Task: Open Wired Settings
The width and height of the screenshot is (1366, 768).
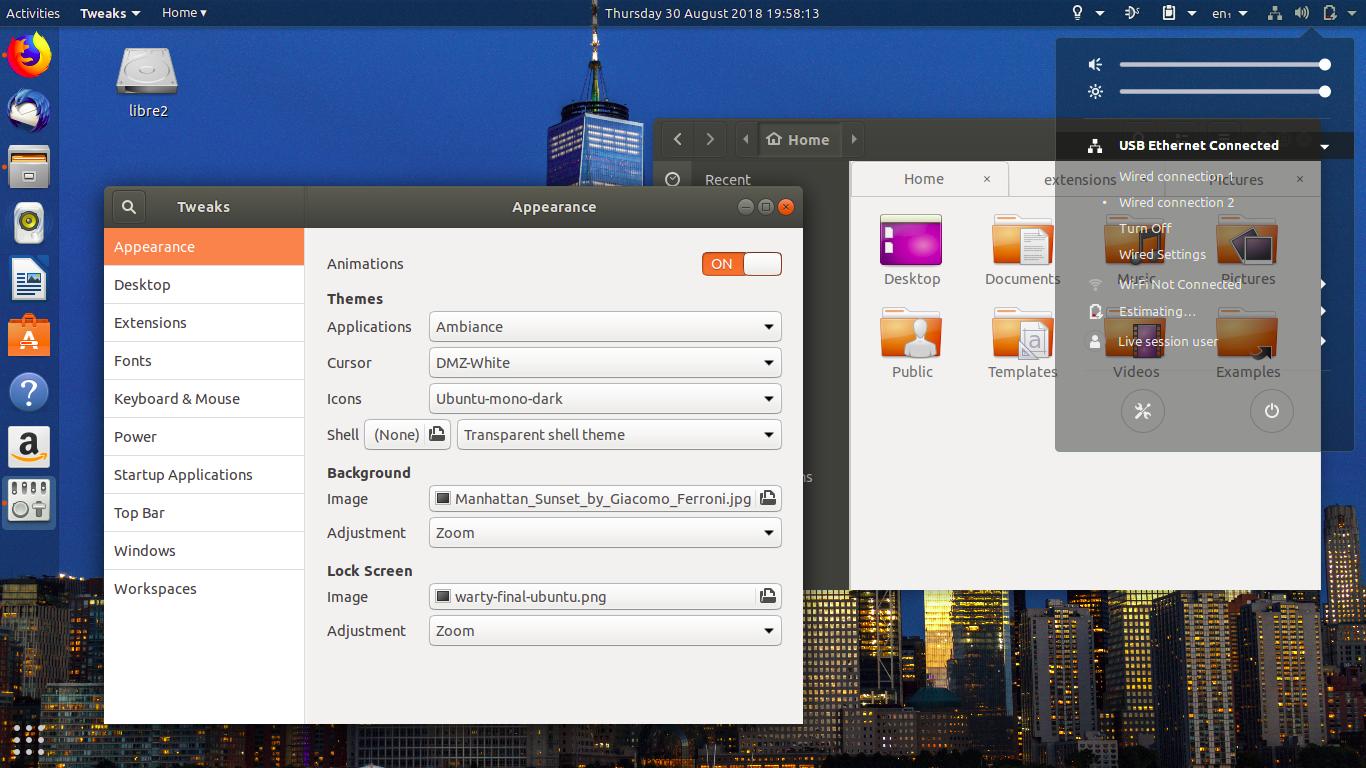Action: pos(1159,255)
